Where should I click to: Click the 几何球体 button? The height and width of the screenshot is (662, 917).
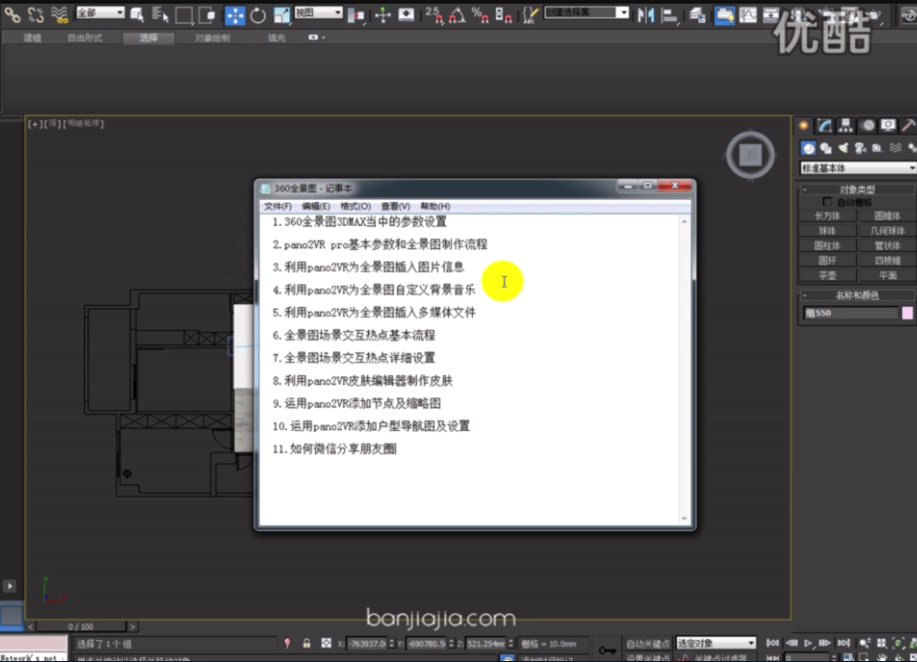887,230
